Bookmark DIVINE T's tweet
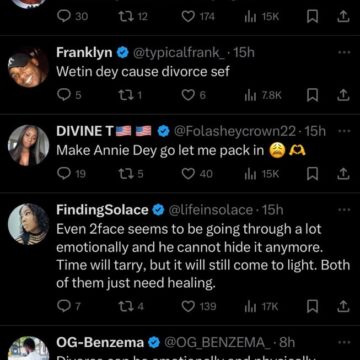Screen dimensions: 360x360 pyautogui.click(x=312, y=174)
